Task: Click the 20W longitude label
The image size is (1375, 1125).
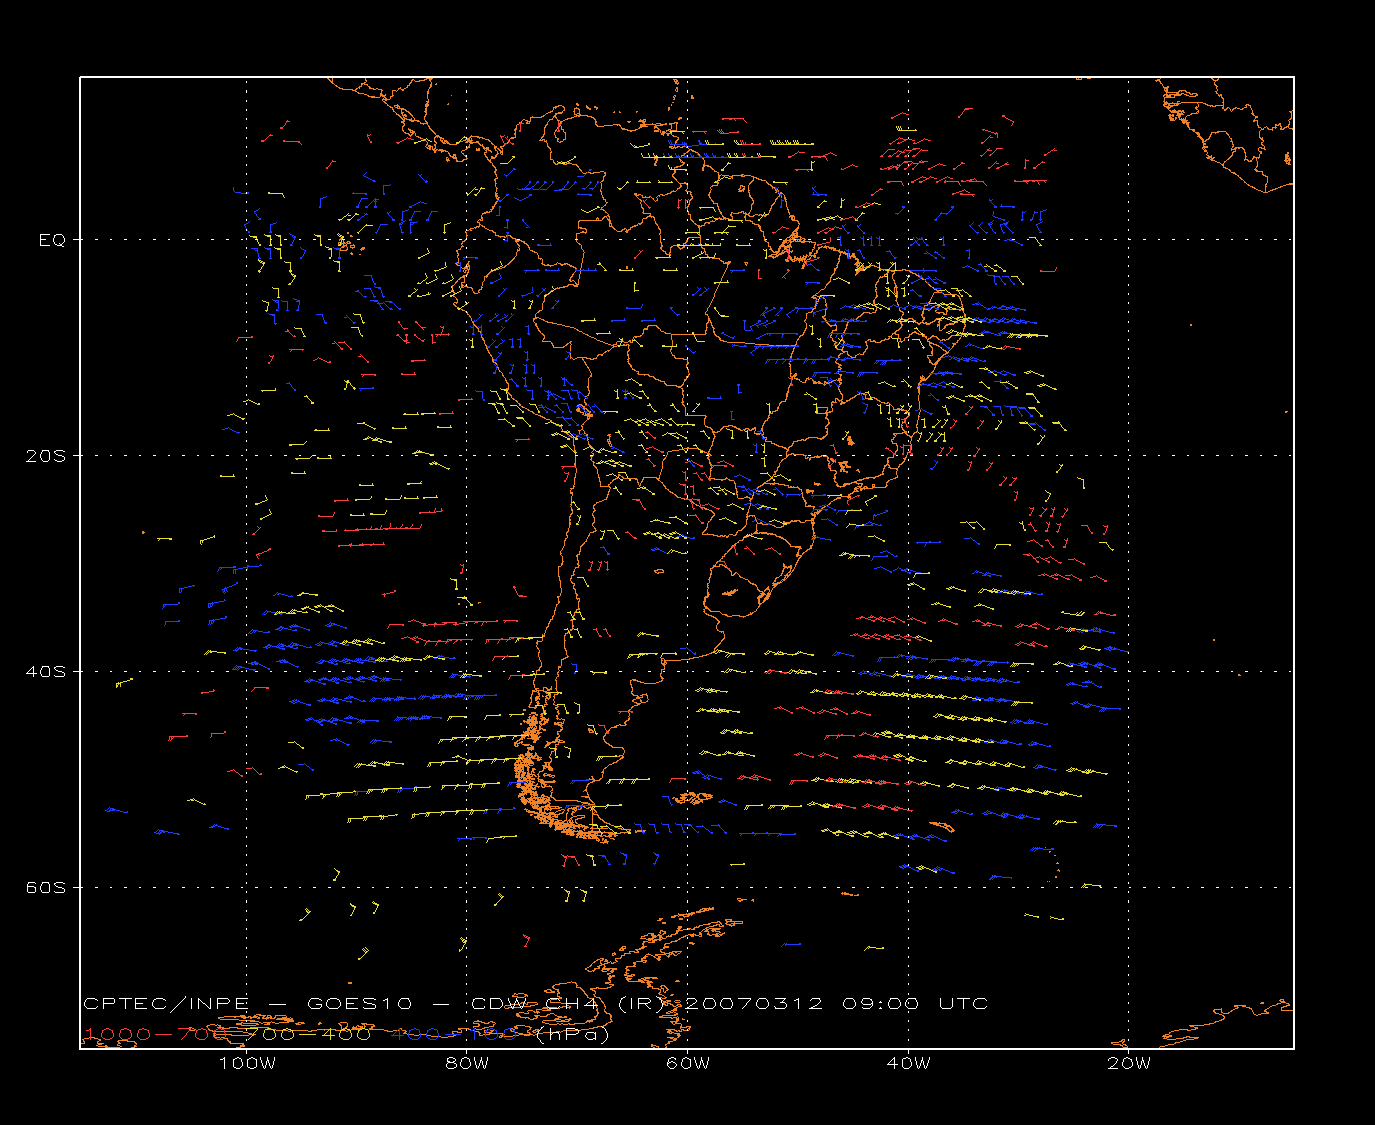Action: pos(1129,1063)
